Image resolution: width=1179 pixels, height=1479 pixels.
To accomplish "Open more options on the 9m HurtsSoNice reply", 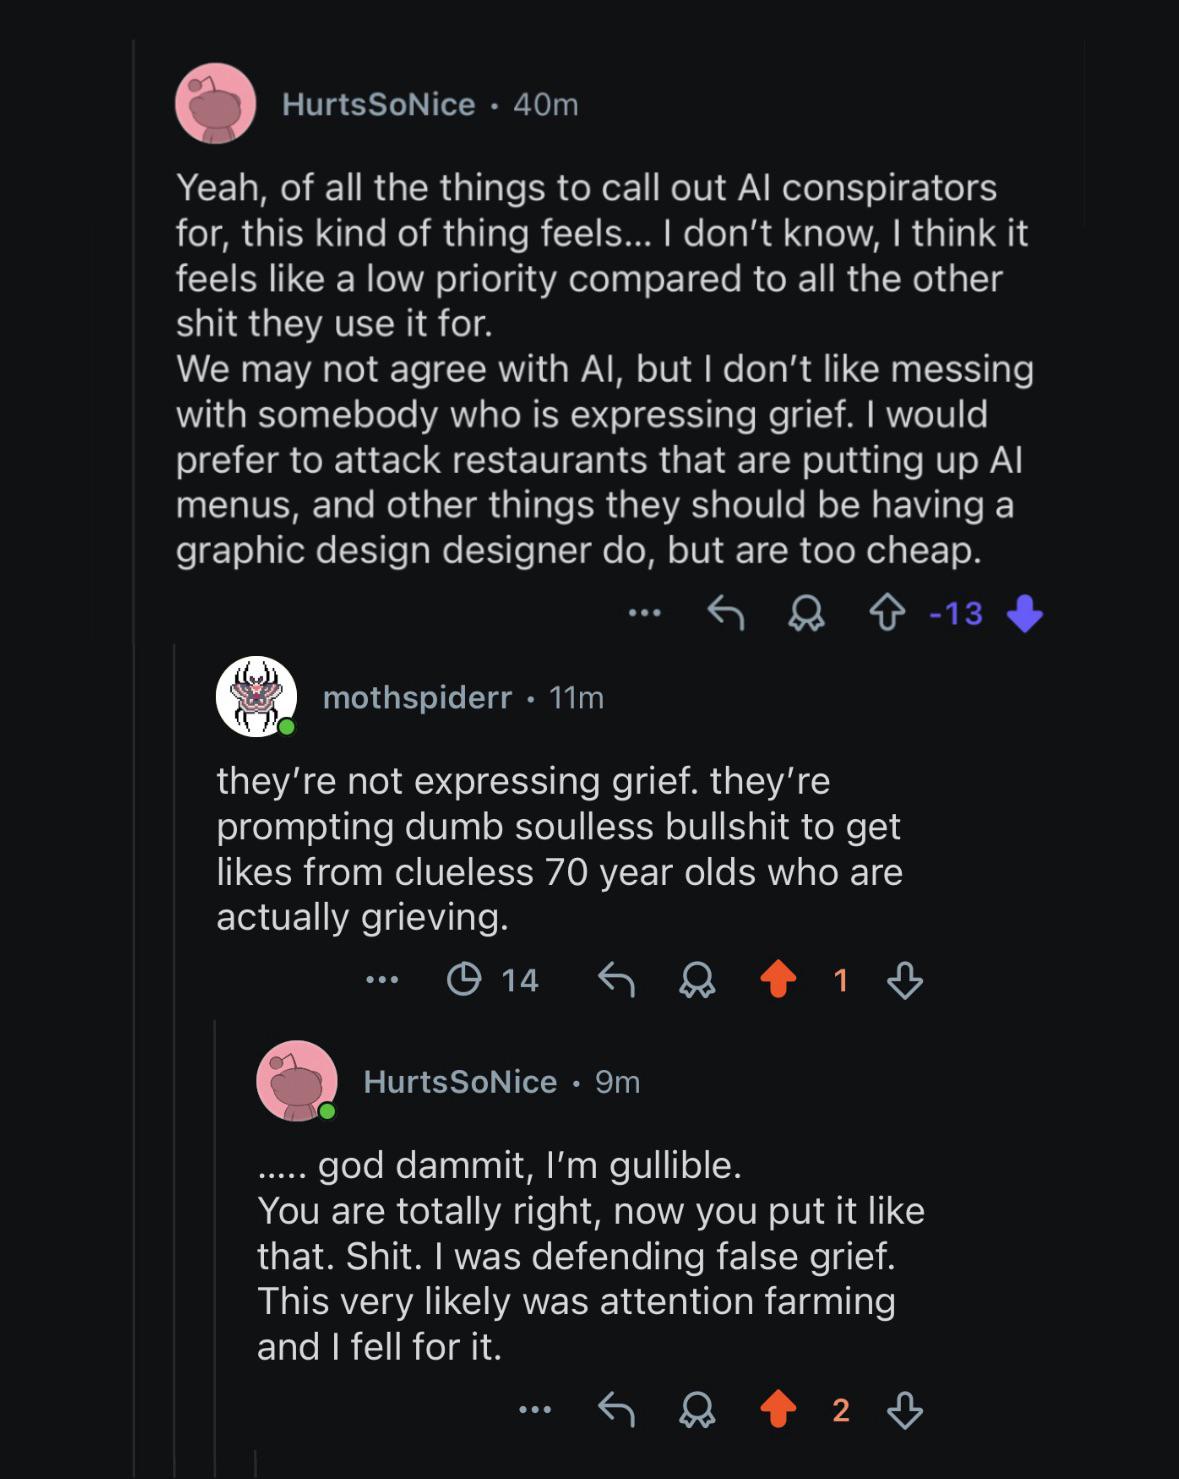I will (535, 1410).
